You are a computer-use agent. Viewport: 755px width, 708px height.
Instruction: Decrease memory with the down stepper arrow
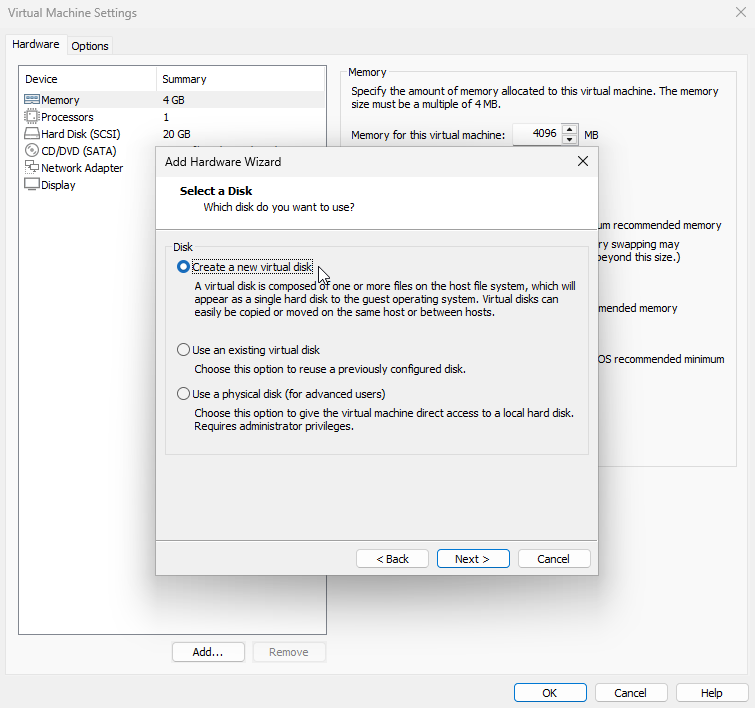570,139
